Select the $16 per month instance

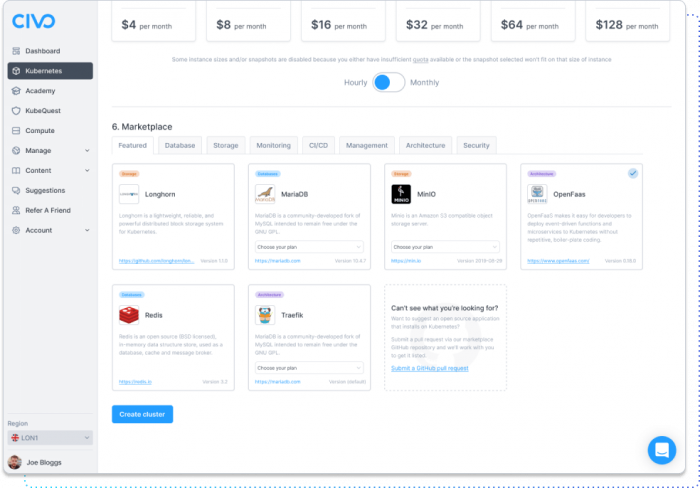click(x=343, y=21)
